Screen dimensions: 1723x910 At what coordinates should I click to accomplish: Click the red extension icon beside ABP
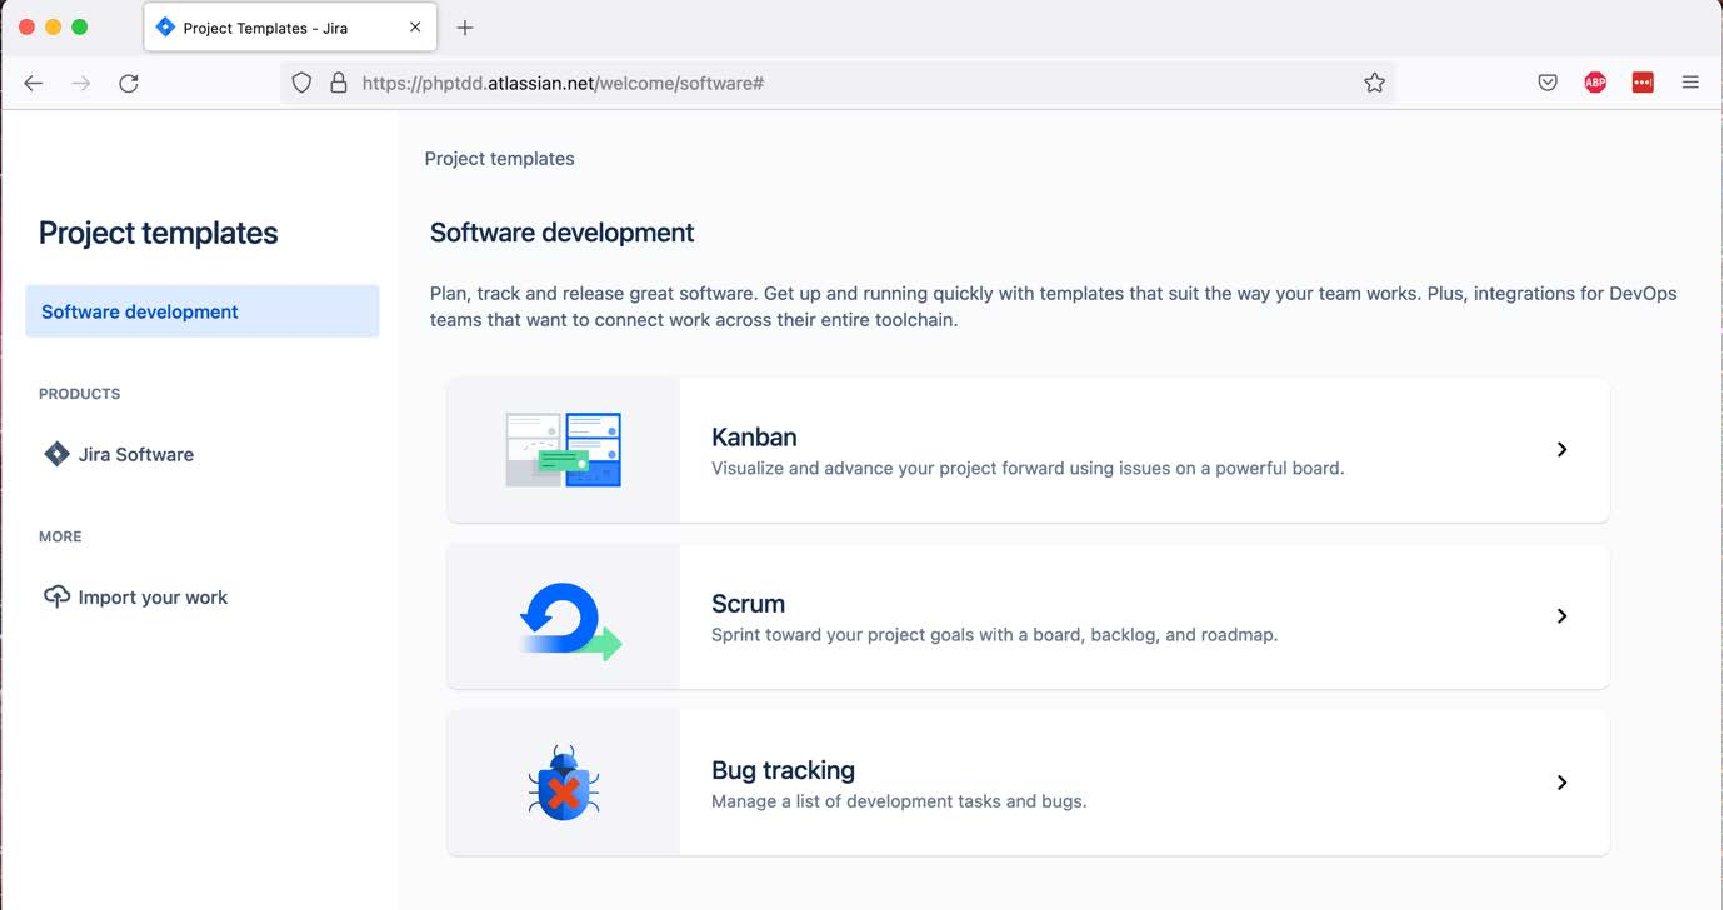click(1643, 83)
